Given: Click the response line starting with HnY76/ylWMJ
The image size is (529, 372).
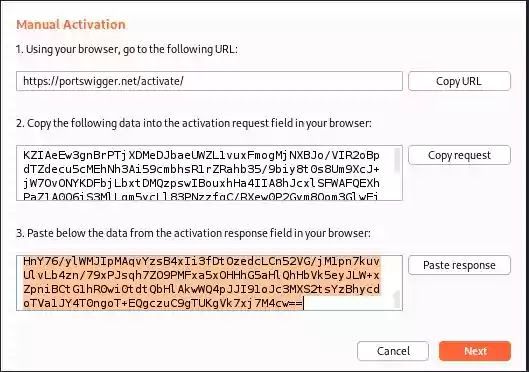Looking at the screenshot, I should (x=201, y=261).
